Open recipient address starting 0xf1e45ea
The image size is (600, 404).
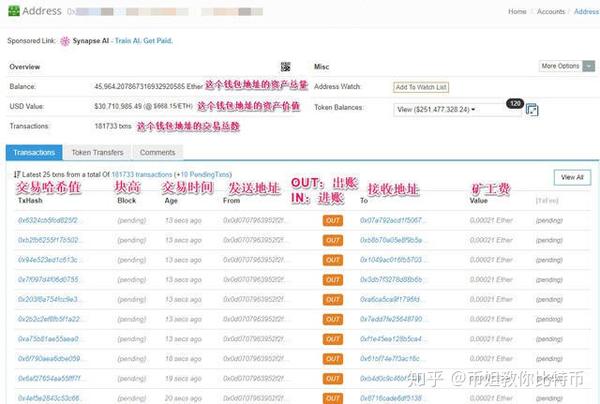pos(391,339)
